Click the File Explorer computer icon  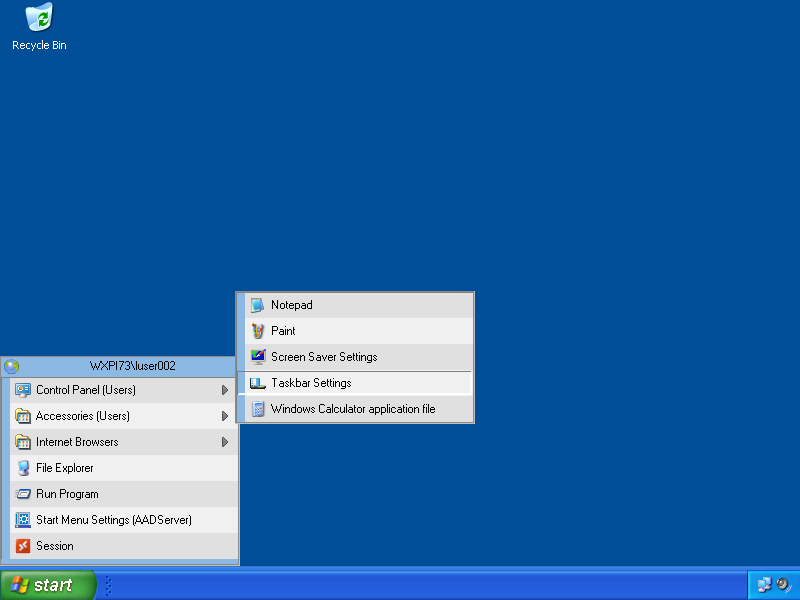click(23, 468)
